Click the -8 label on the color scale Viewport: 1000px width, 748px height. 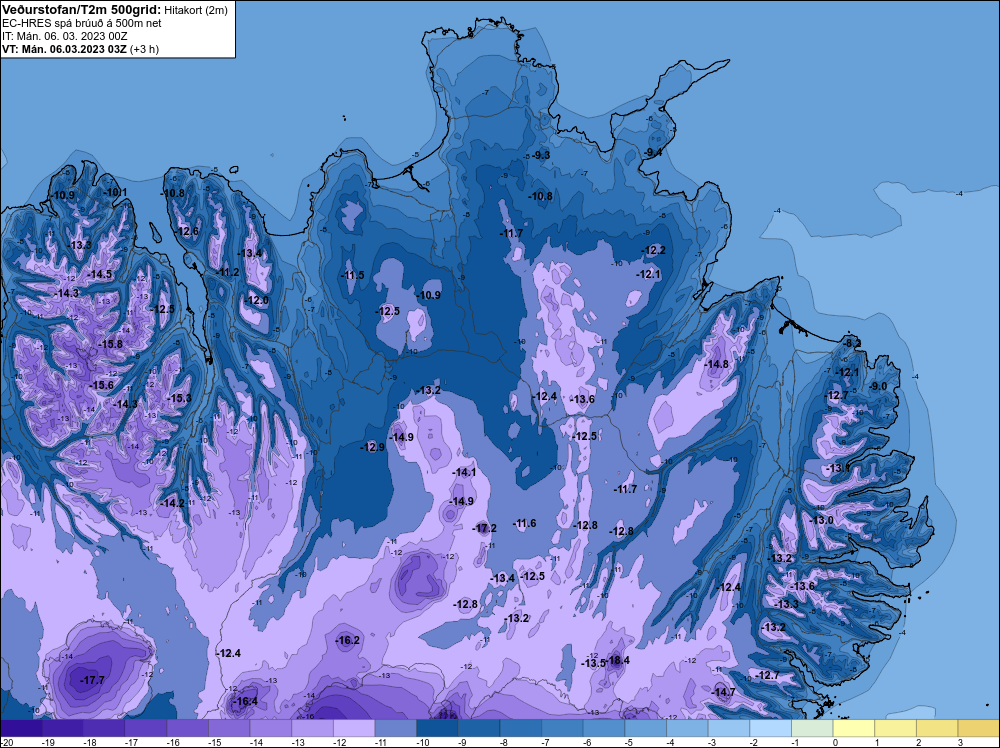[506, 742]
